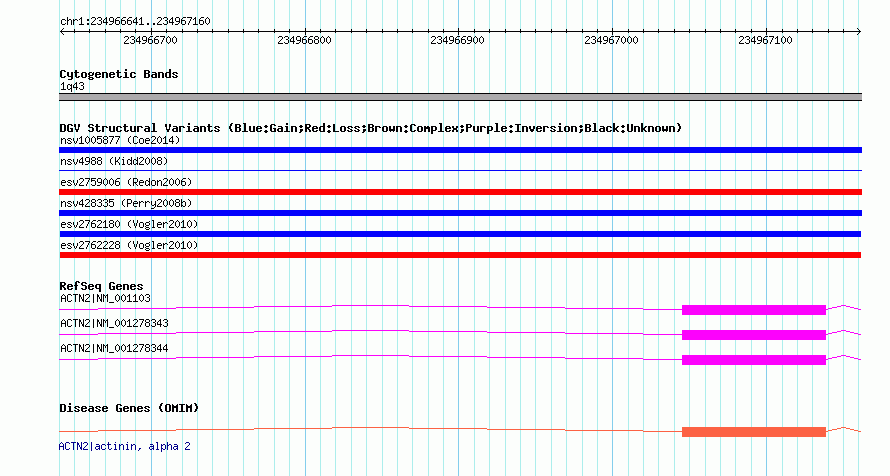Click ruler tick label 234966800
Viewport: 890px width, 476px height.
(304, 40)
